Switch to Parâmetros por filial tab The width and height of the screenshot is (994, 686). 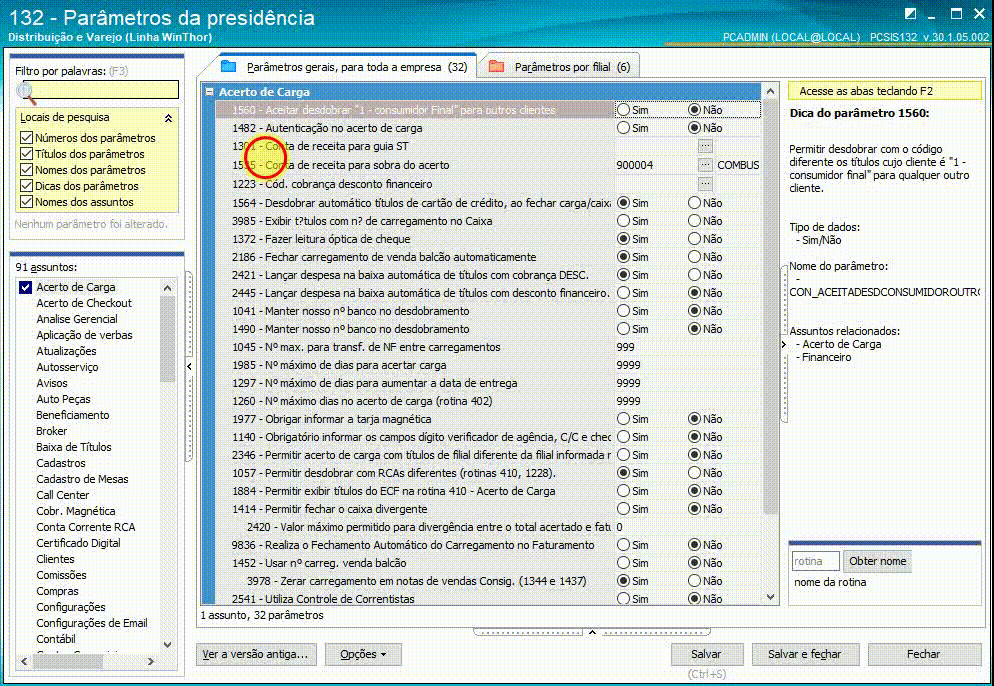pyautogui.click(x=559, y=67)
